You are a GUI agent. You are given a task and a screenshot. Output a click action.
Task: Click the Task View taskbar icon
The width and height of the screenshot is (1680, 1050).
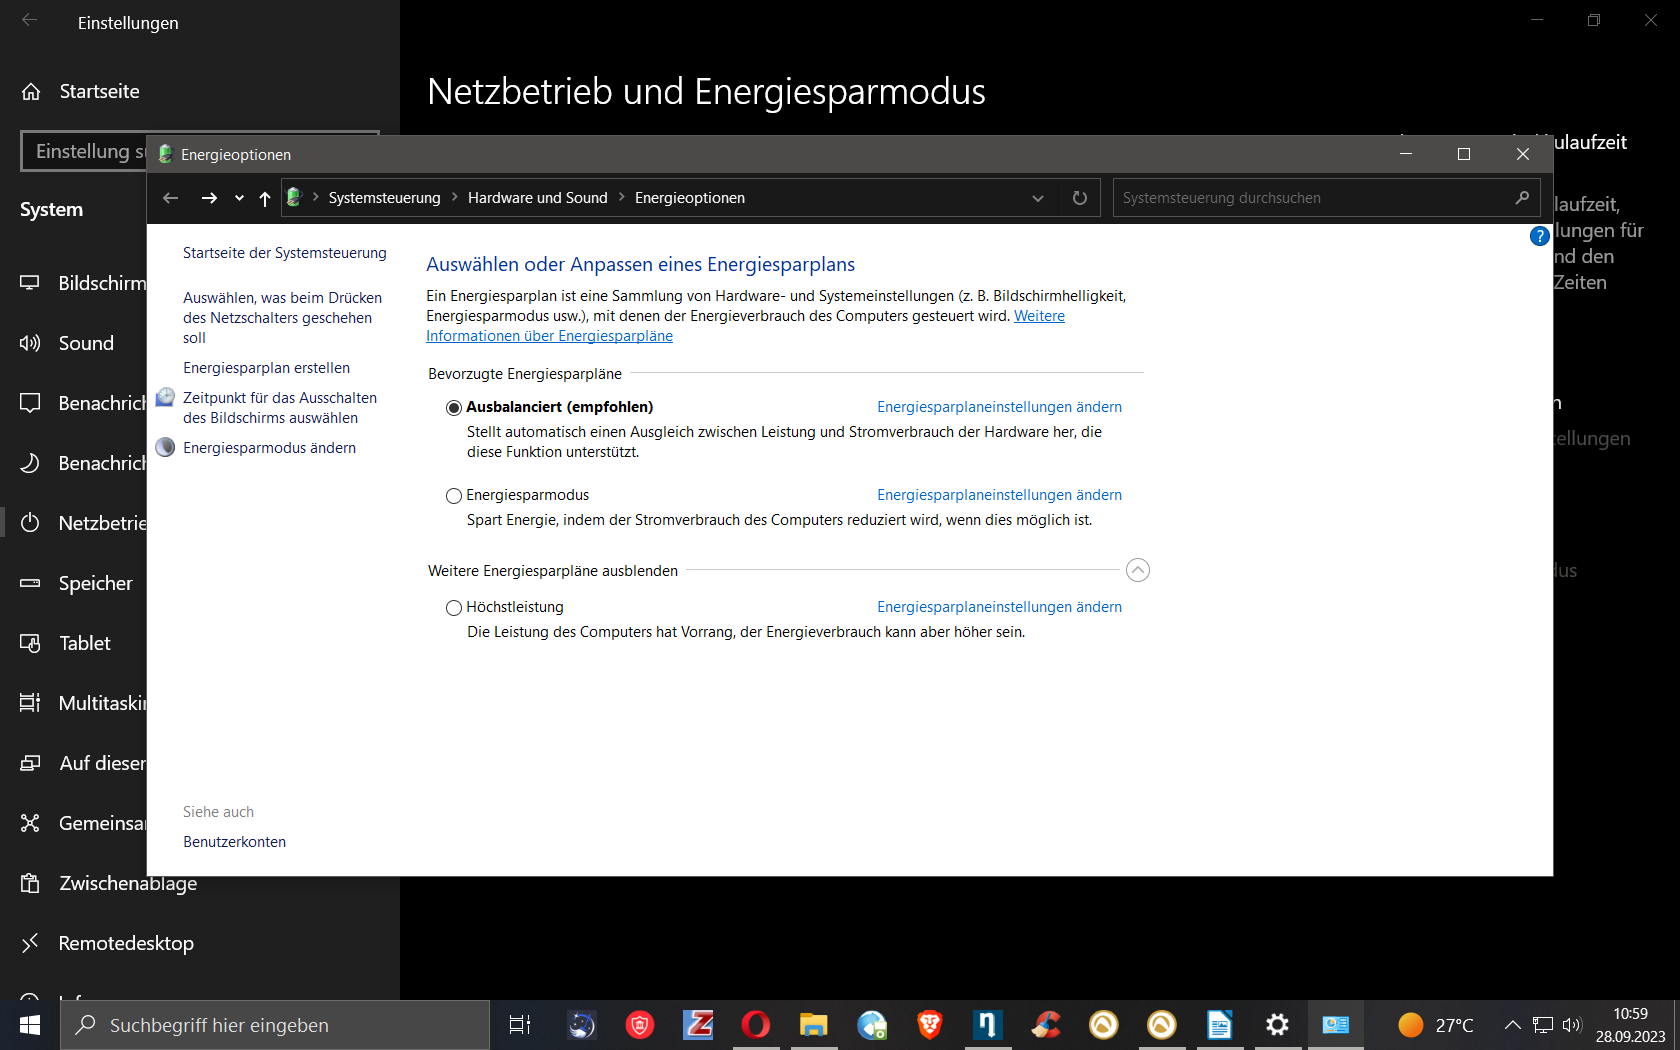[x=520, y=1025]
